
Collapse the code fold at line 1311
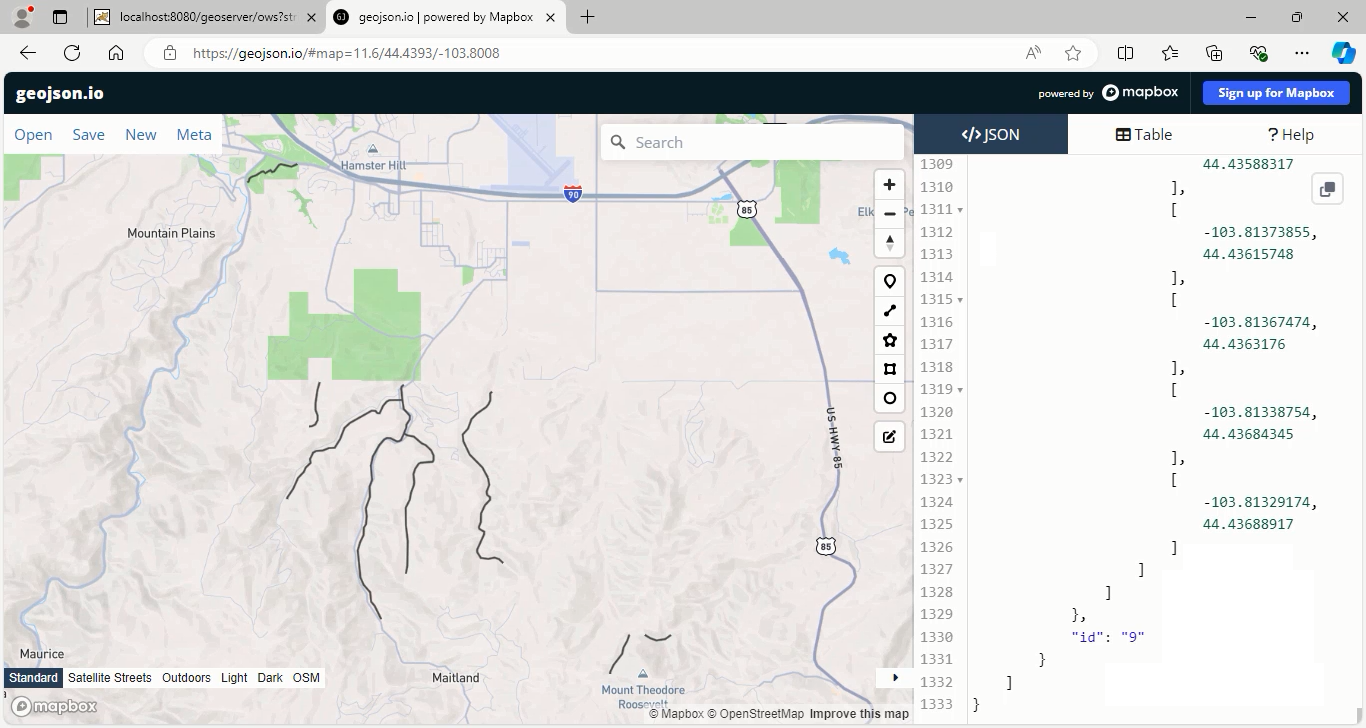pos(960,210)
